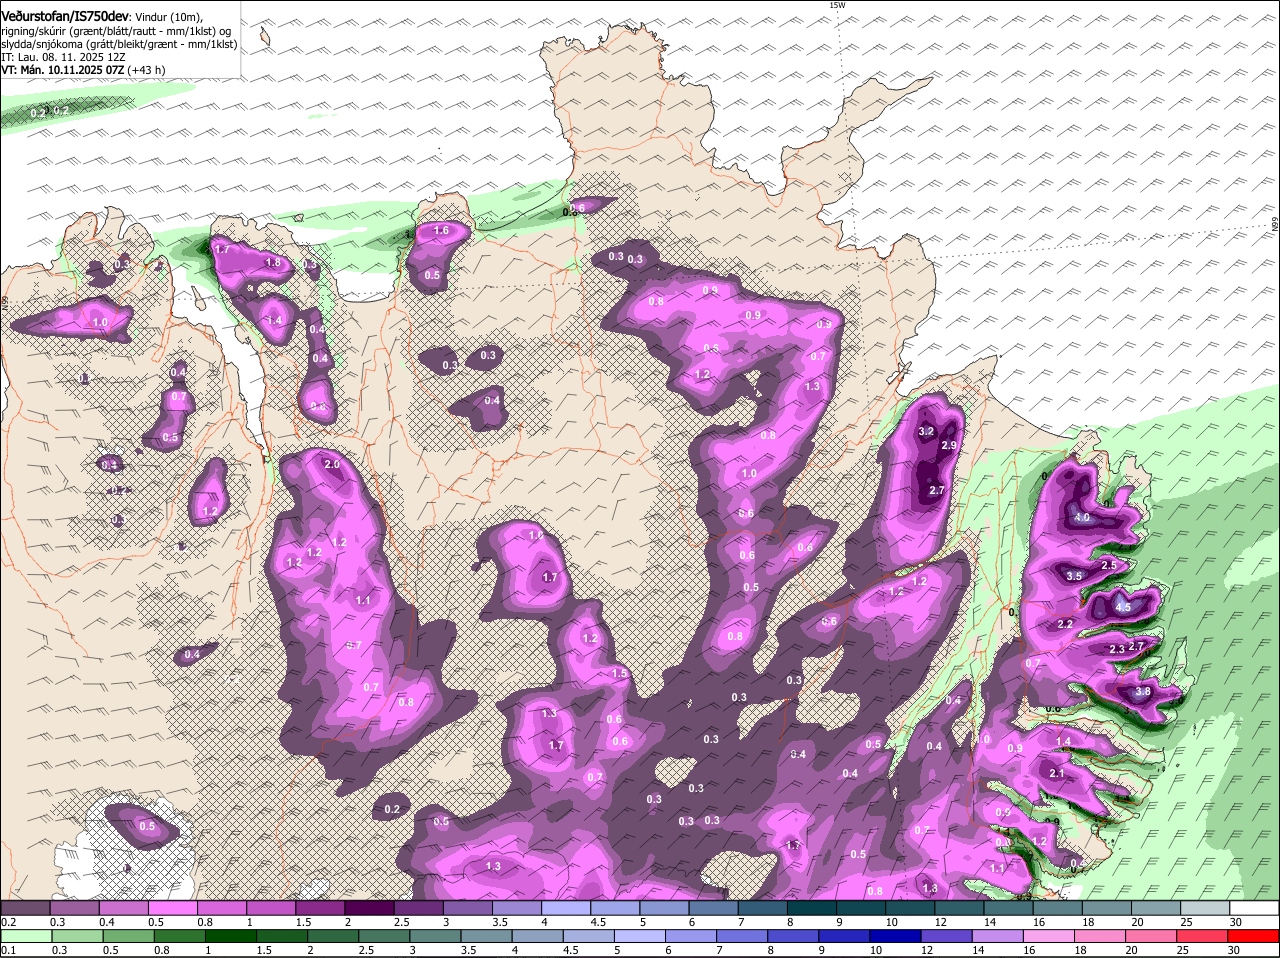Pick the darkest purple 2 swatch in the snow legend

click(369, 908)
